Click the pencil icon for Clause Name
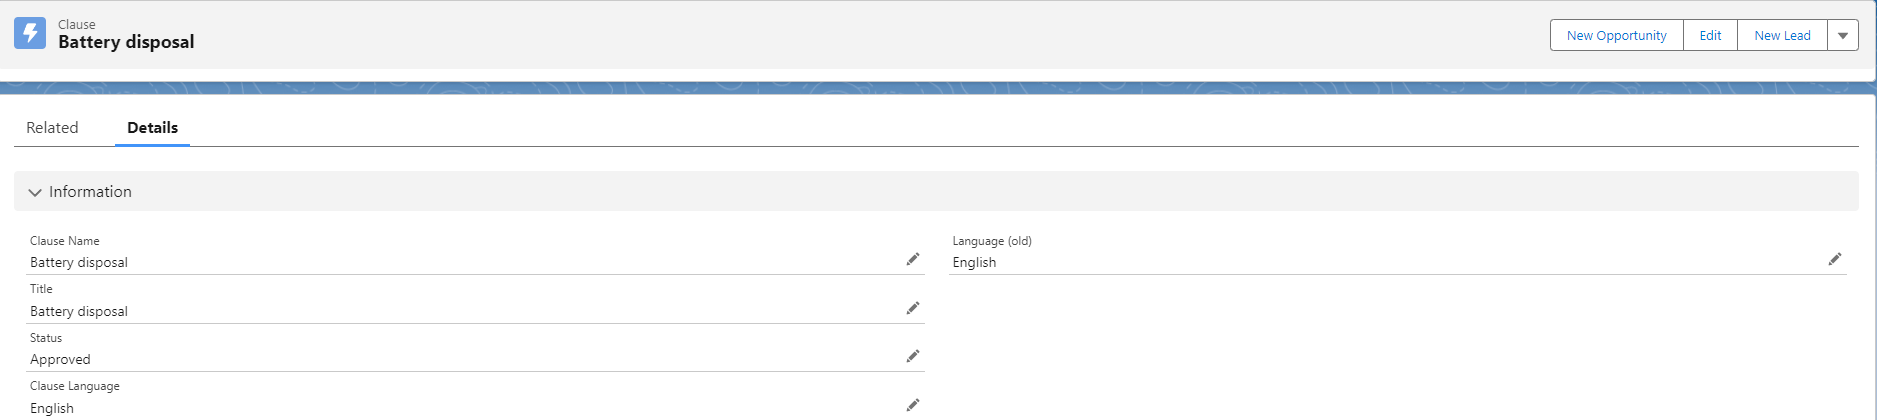This screenshot has height=420, width=1877. click(912, 260)
